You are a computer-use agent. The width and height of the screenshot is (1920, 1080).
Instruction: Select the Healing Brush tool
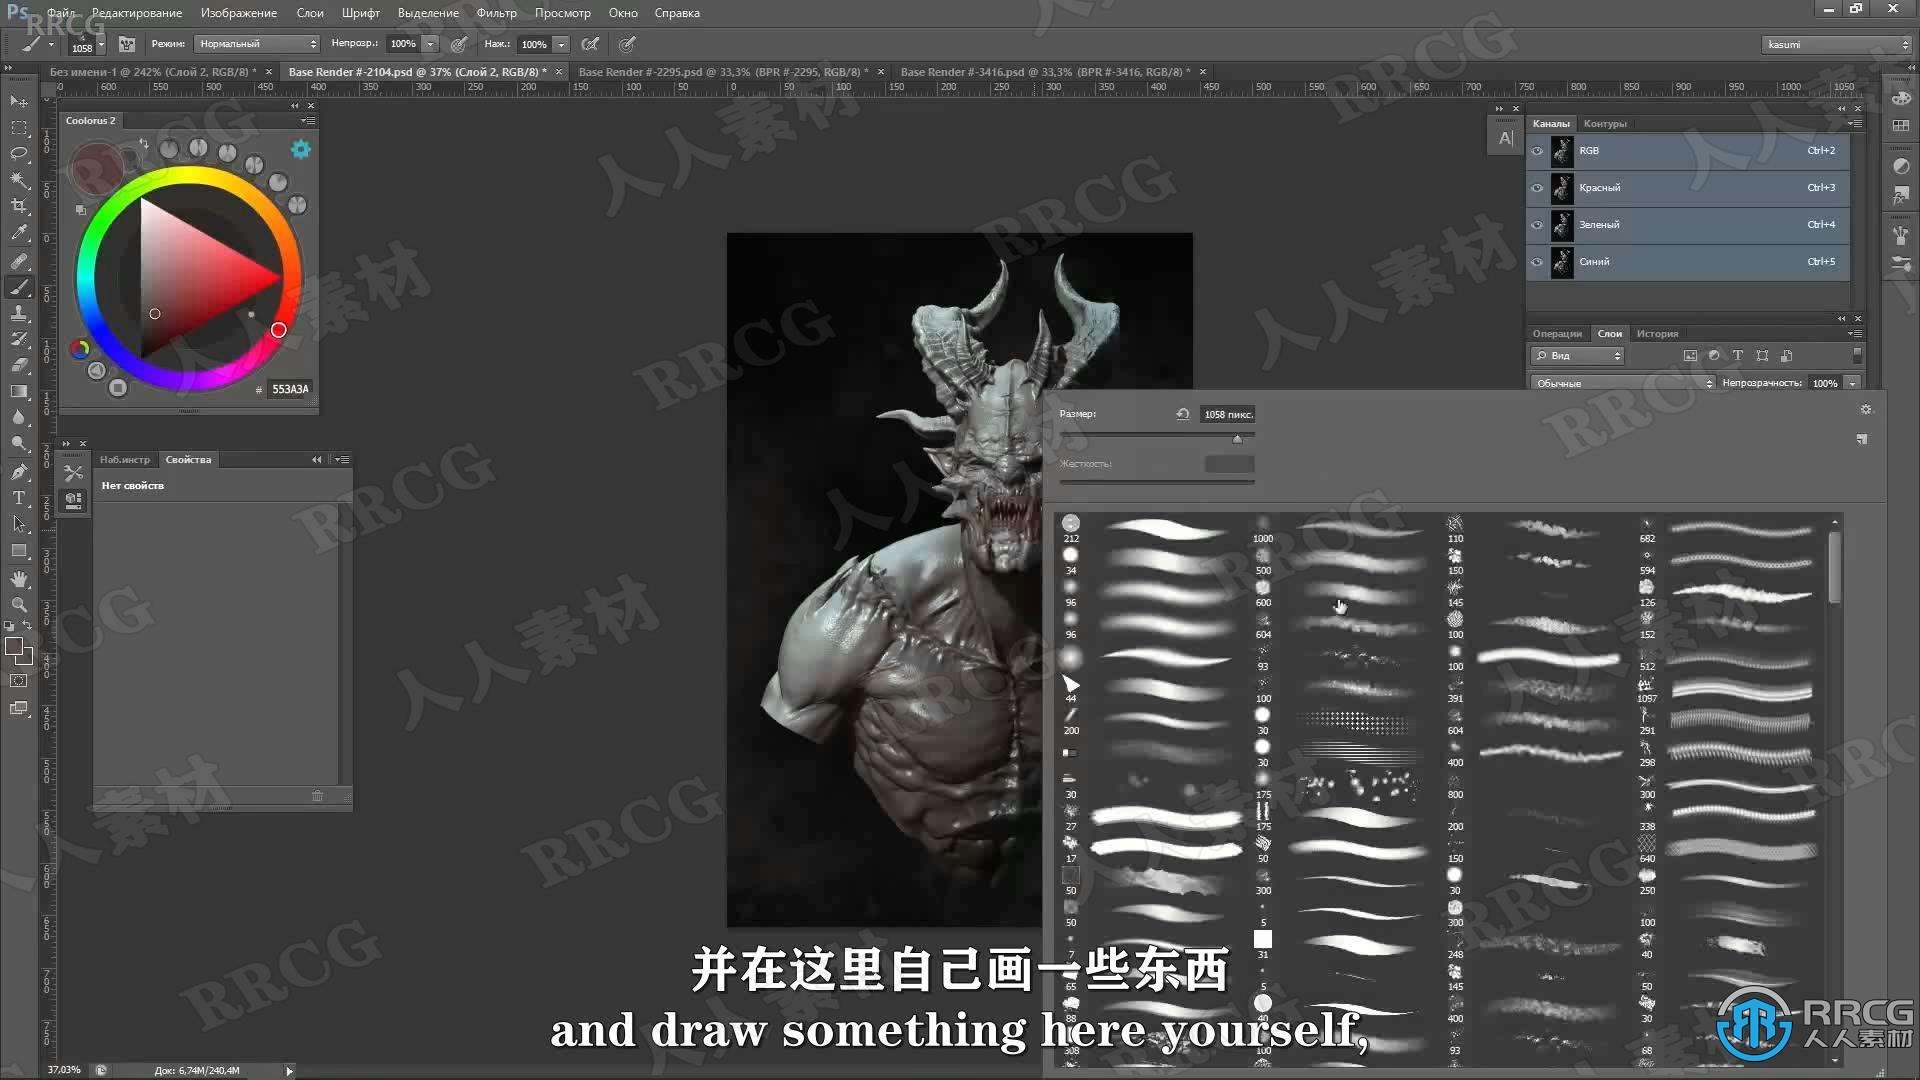pos(19,260)
